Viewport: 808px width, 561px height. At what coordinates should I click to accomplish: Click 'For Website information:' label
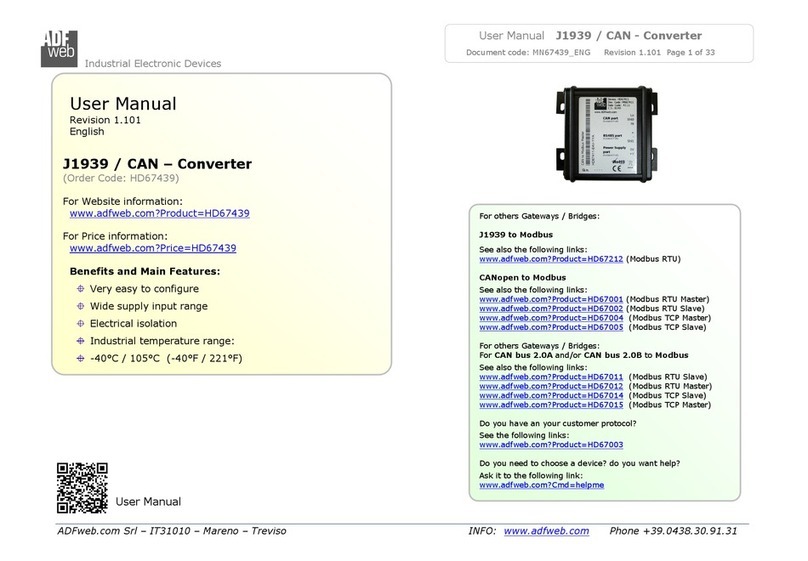tap(123, 201)
